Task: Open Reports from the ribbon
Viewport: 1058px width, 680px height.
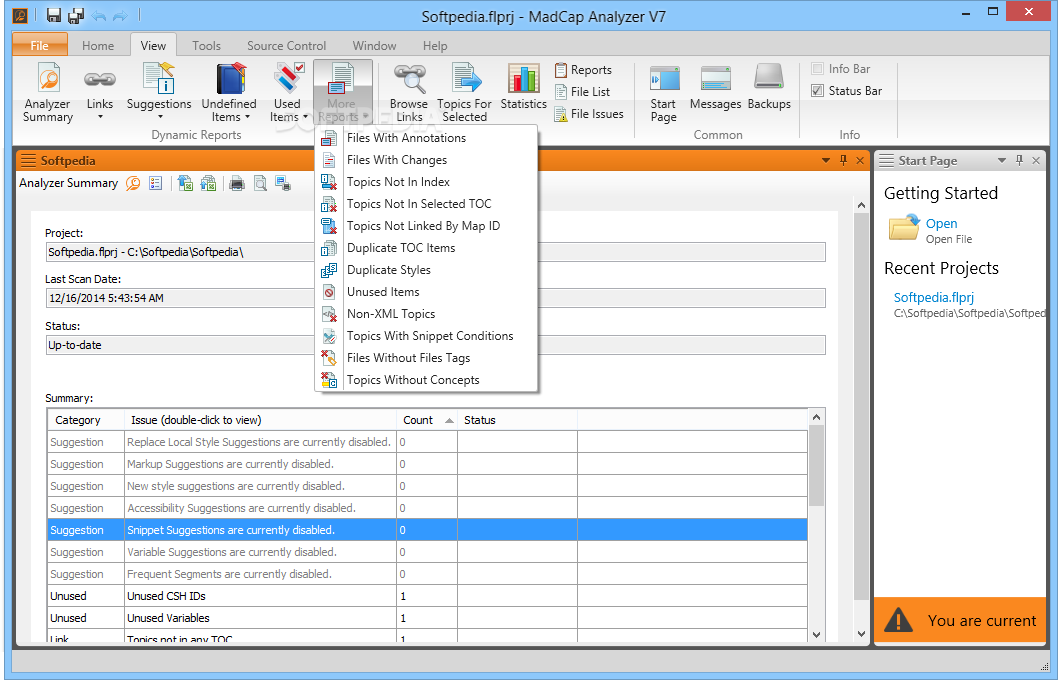Action: pos(583,69)
